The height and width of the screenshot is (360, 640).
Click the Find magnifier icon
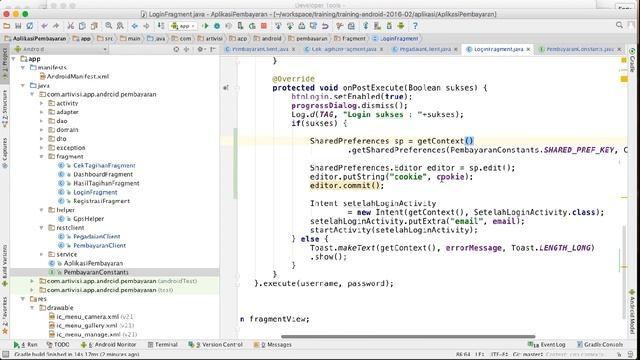tap(109, 26)
